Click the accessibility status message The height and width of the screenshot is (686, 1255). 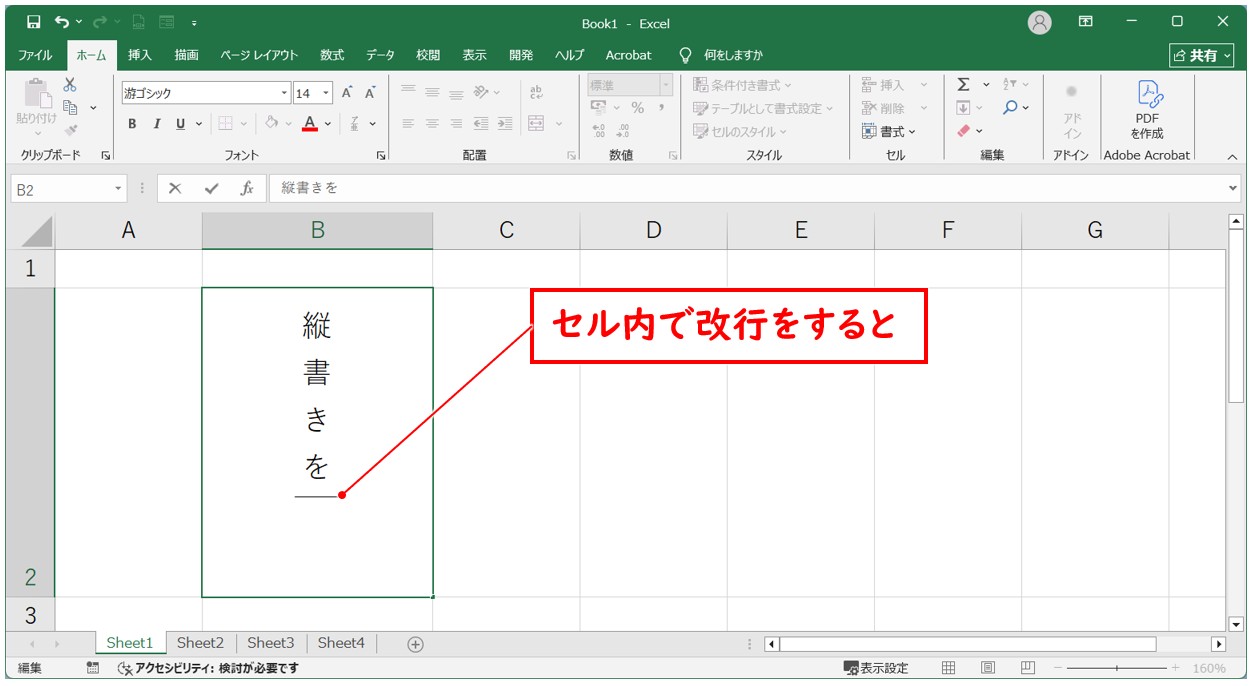click(x=208, y=668)
